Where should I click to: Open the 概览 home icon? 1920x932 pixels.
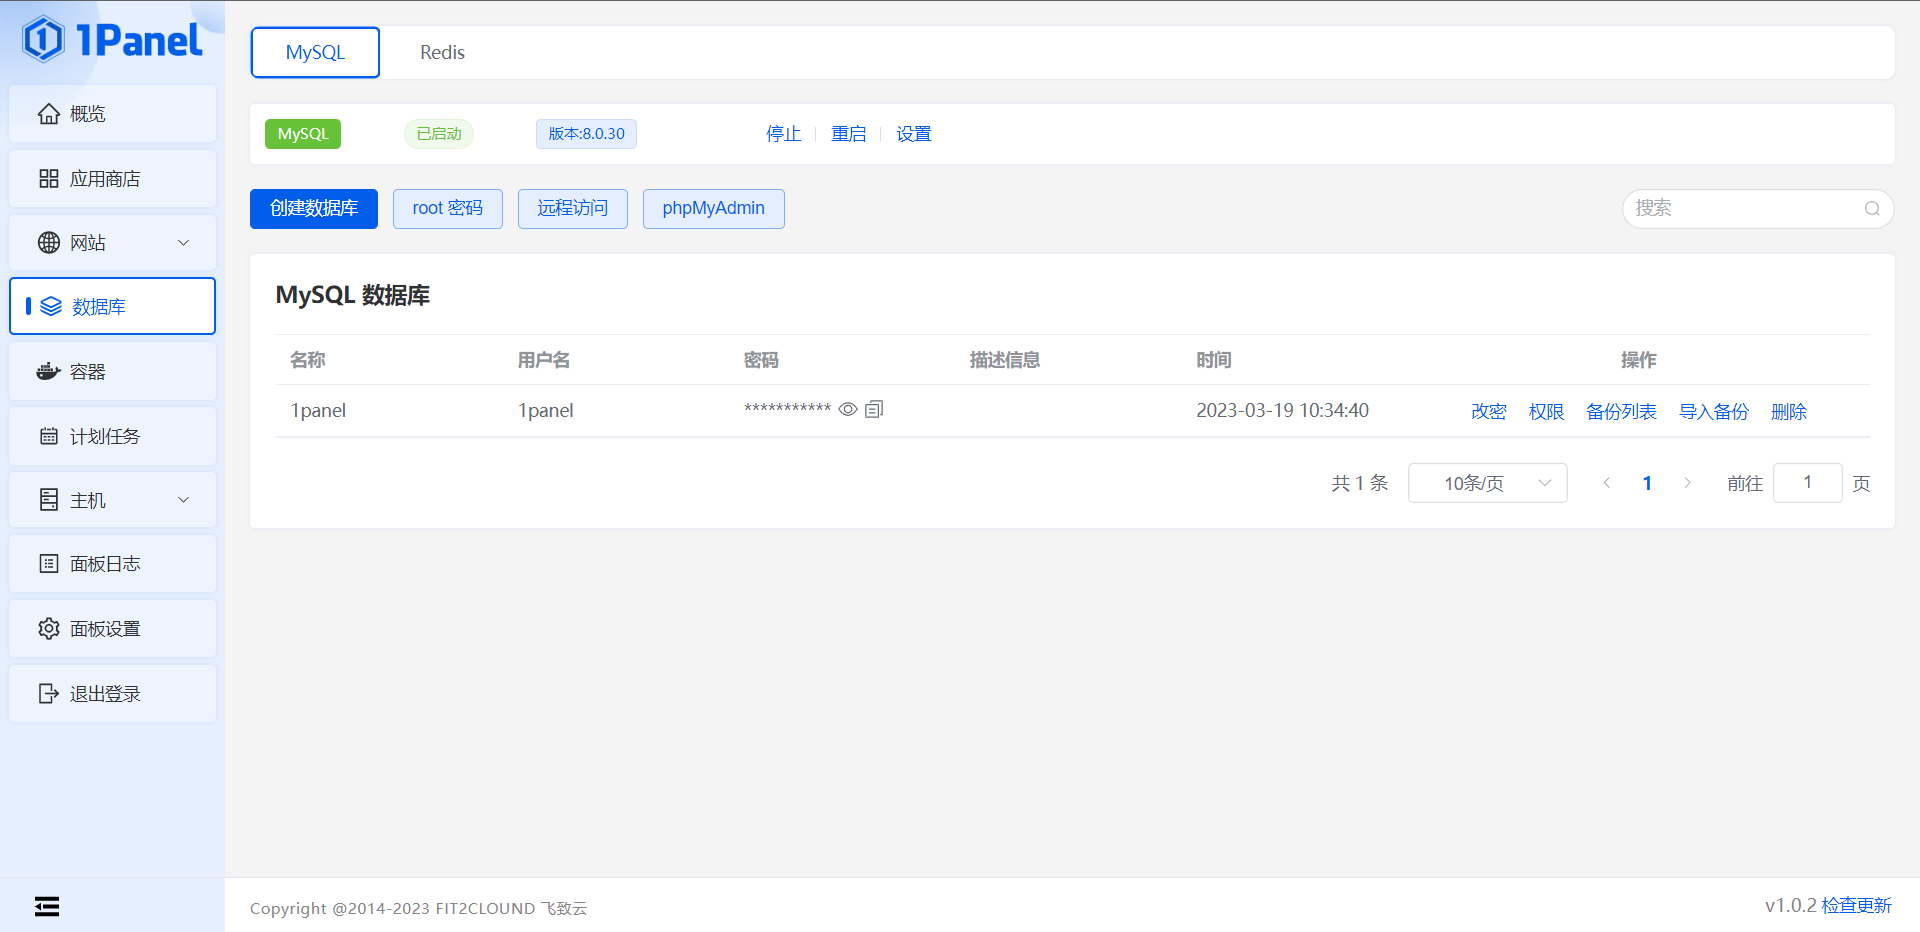tap(49, 114)
